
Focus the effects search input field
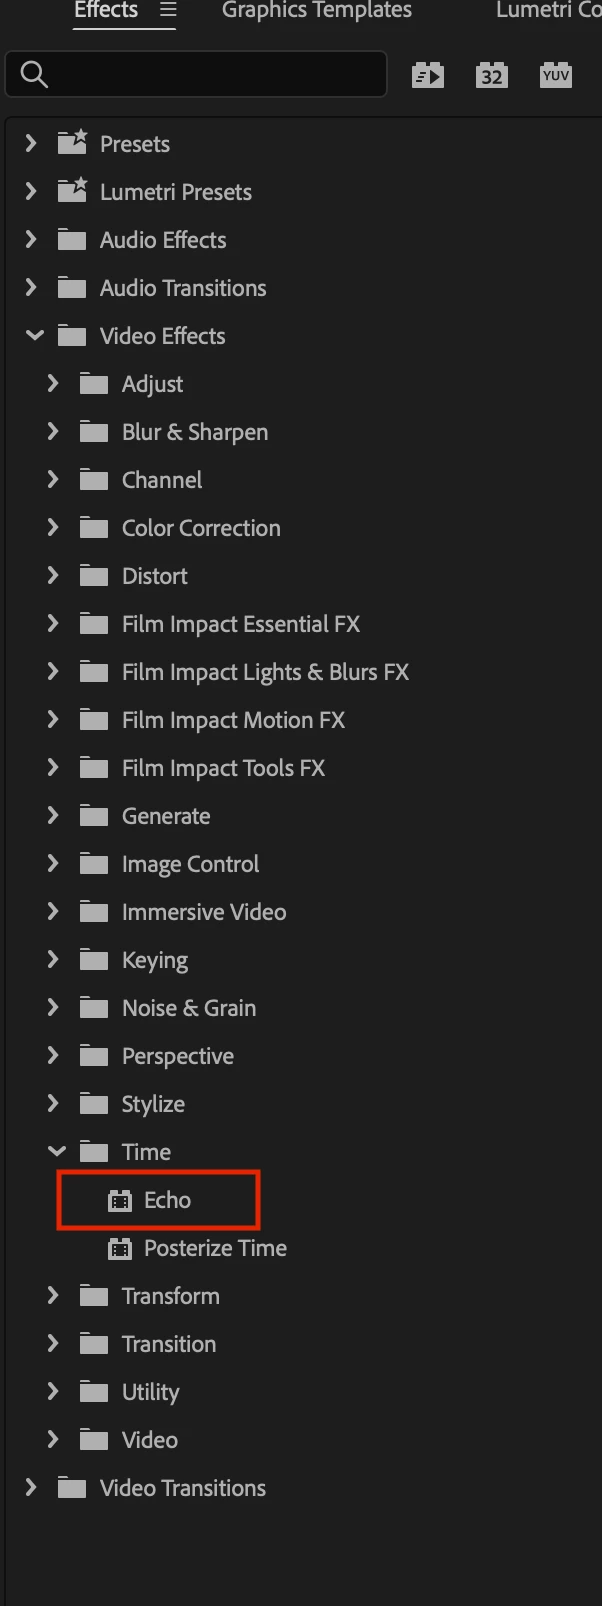coord(196,74)
